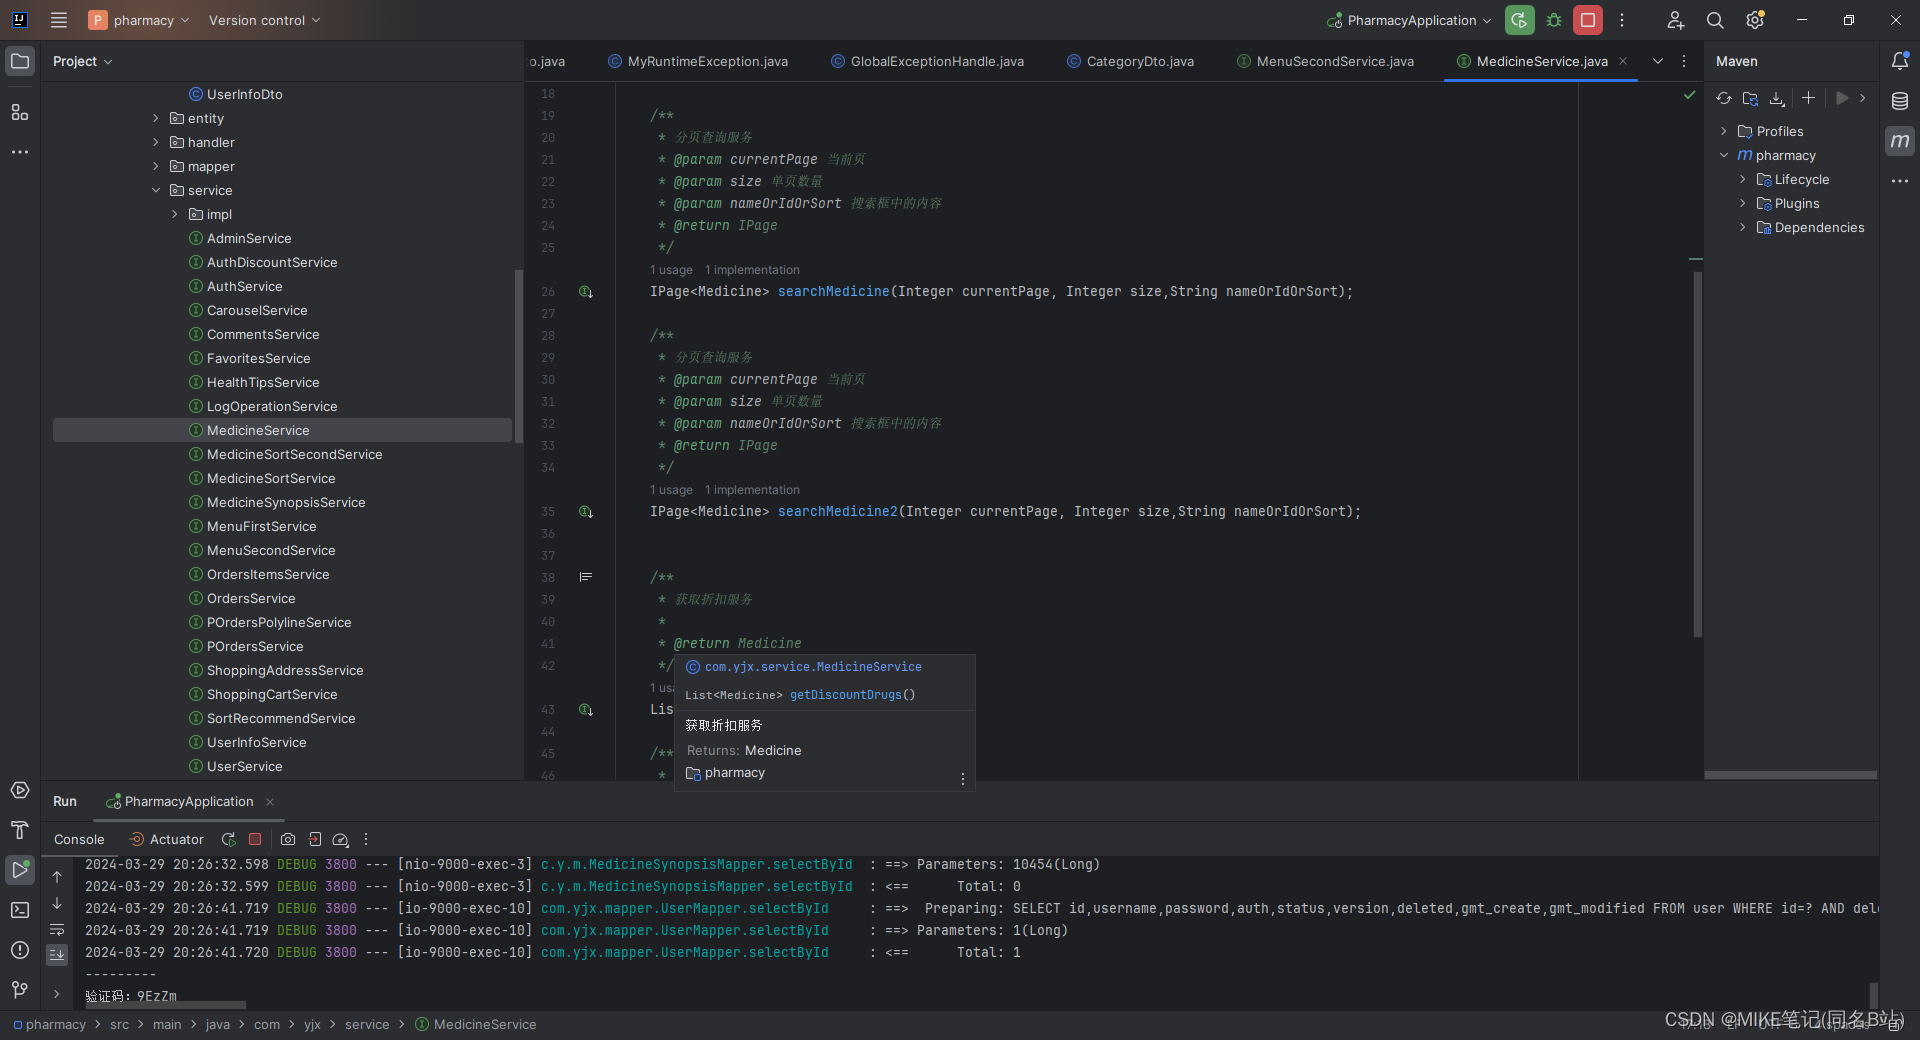Open the Project tool window icon
Image resolution: width=1920 pixels, height=1040 pixels.
click(x=20, y=61)
